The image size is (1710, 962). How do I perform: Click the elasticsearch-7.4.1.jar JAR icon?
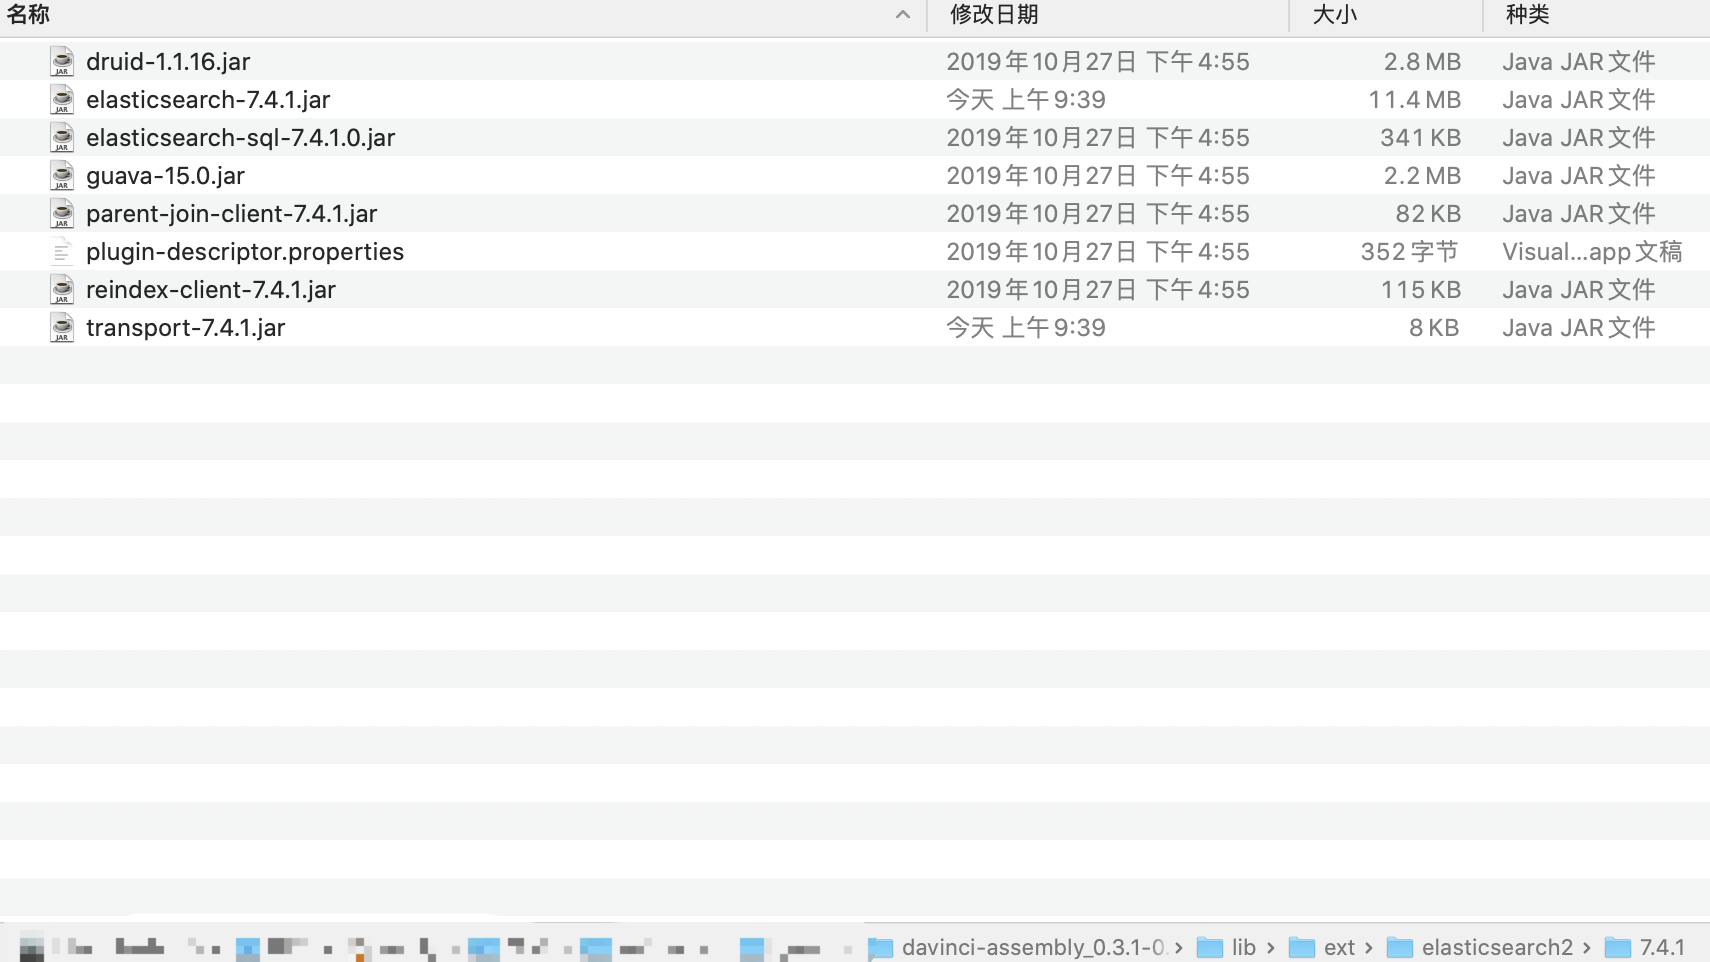[x=61, y=99]
